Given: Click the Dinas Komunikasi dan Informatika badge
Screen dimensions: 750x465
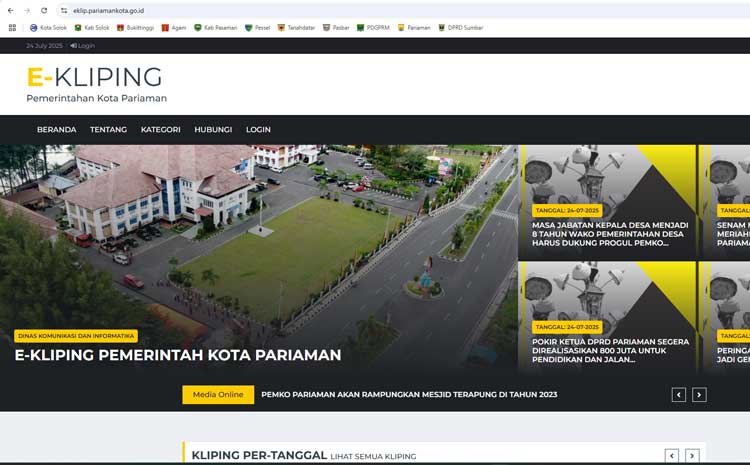Looking at the screenshot, I should click(76, 336).
